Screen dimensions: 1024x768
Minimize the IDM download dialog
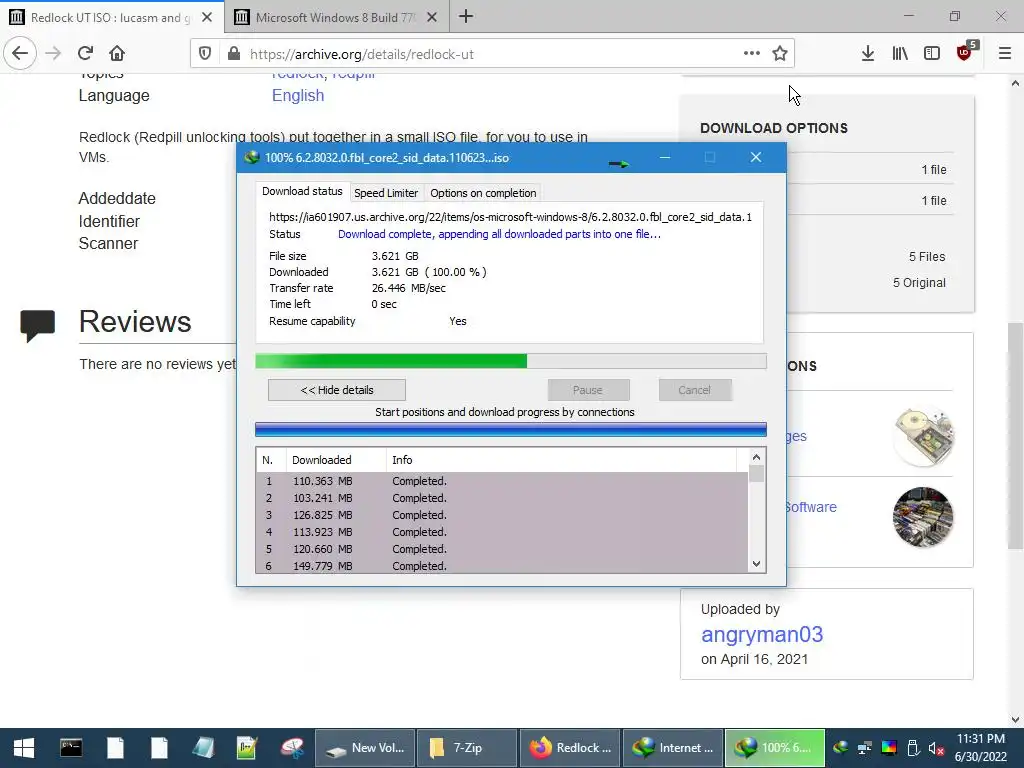[665, 157]
